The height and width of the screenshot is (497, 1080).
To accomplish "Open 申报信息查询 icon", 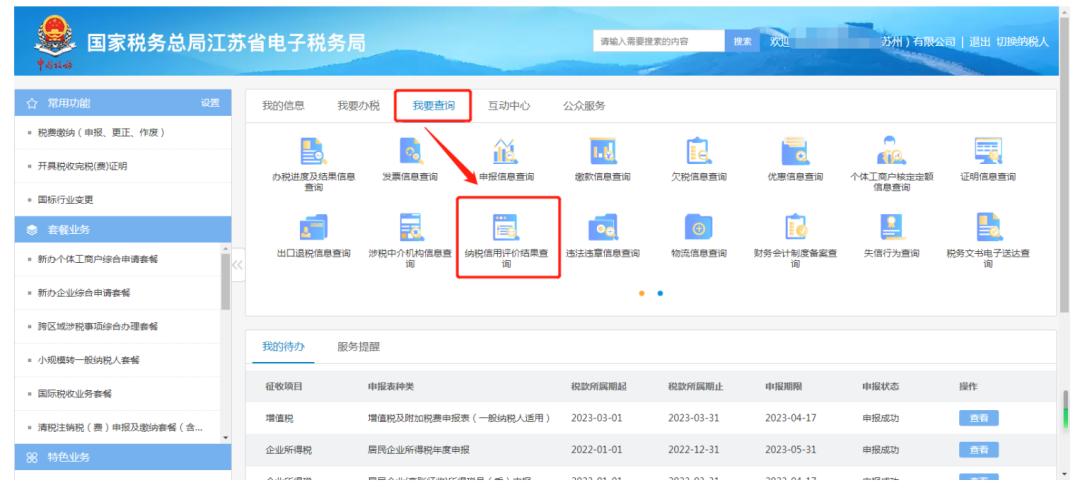I will pos(506,151).
